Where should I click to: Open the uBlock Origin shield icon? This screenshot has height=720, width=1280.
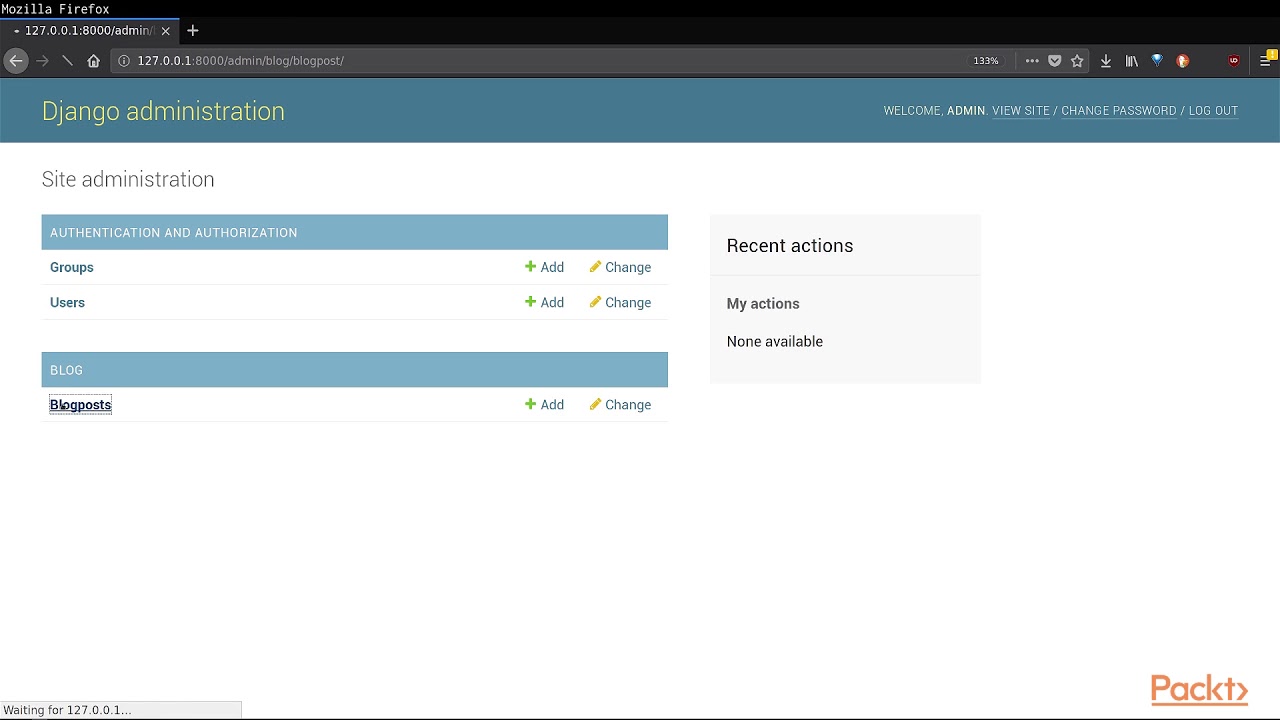tap(1234, 61)
